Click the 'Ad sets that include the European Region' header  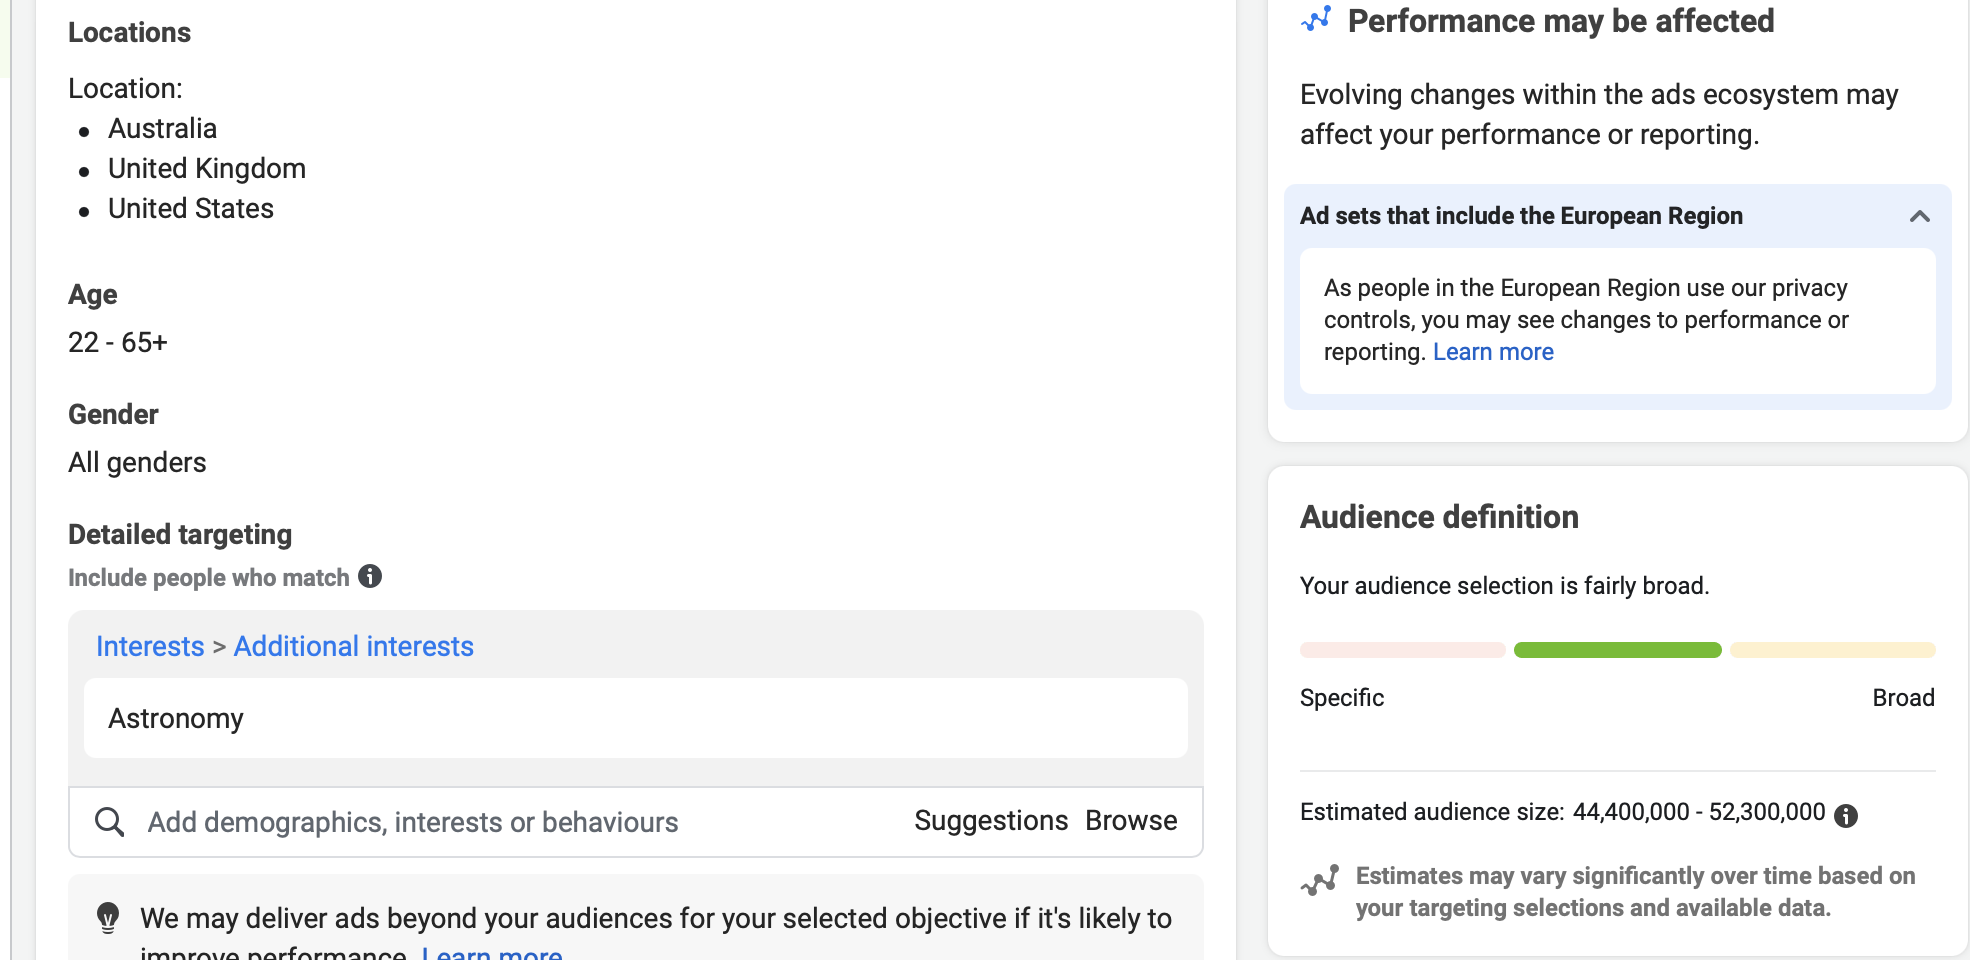[1520, 217]
